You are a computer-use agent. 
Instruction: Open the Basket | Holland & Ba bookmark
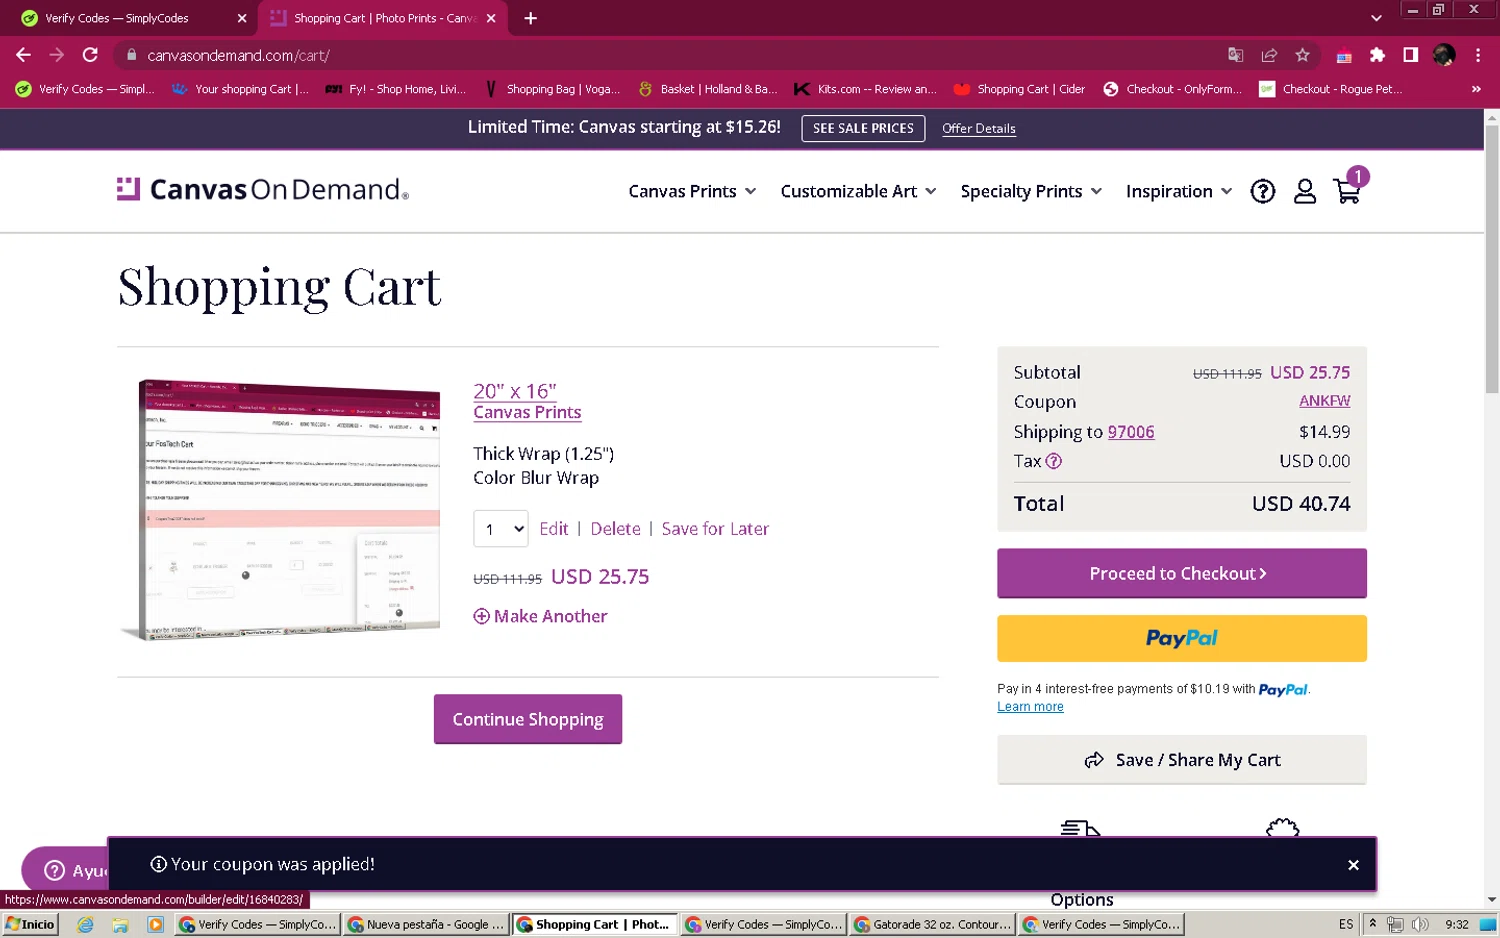708,89
